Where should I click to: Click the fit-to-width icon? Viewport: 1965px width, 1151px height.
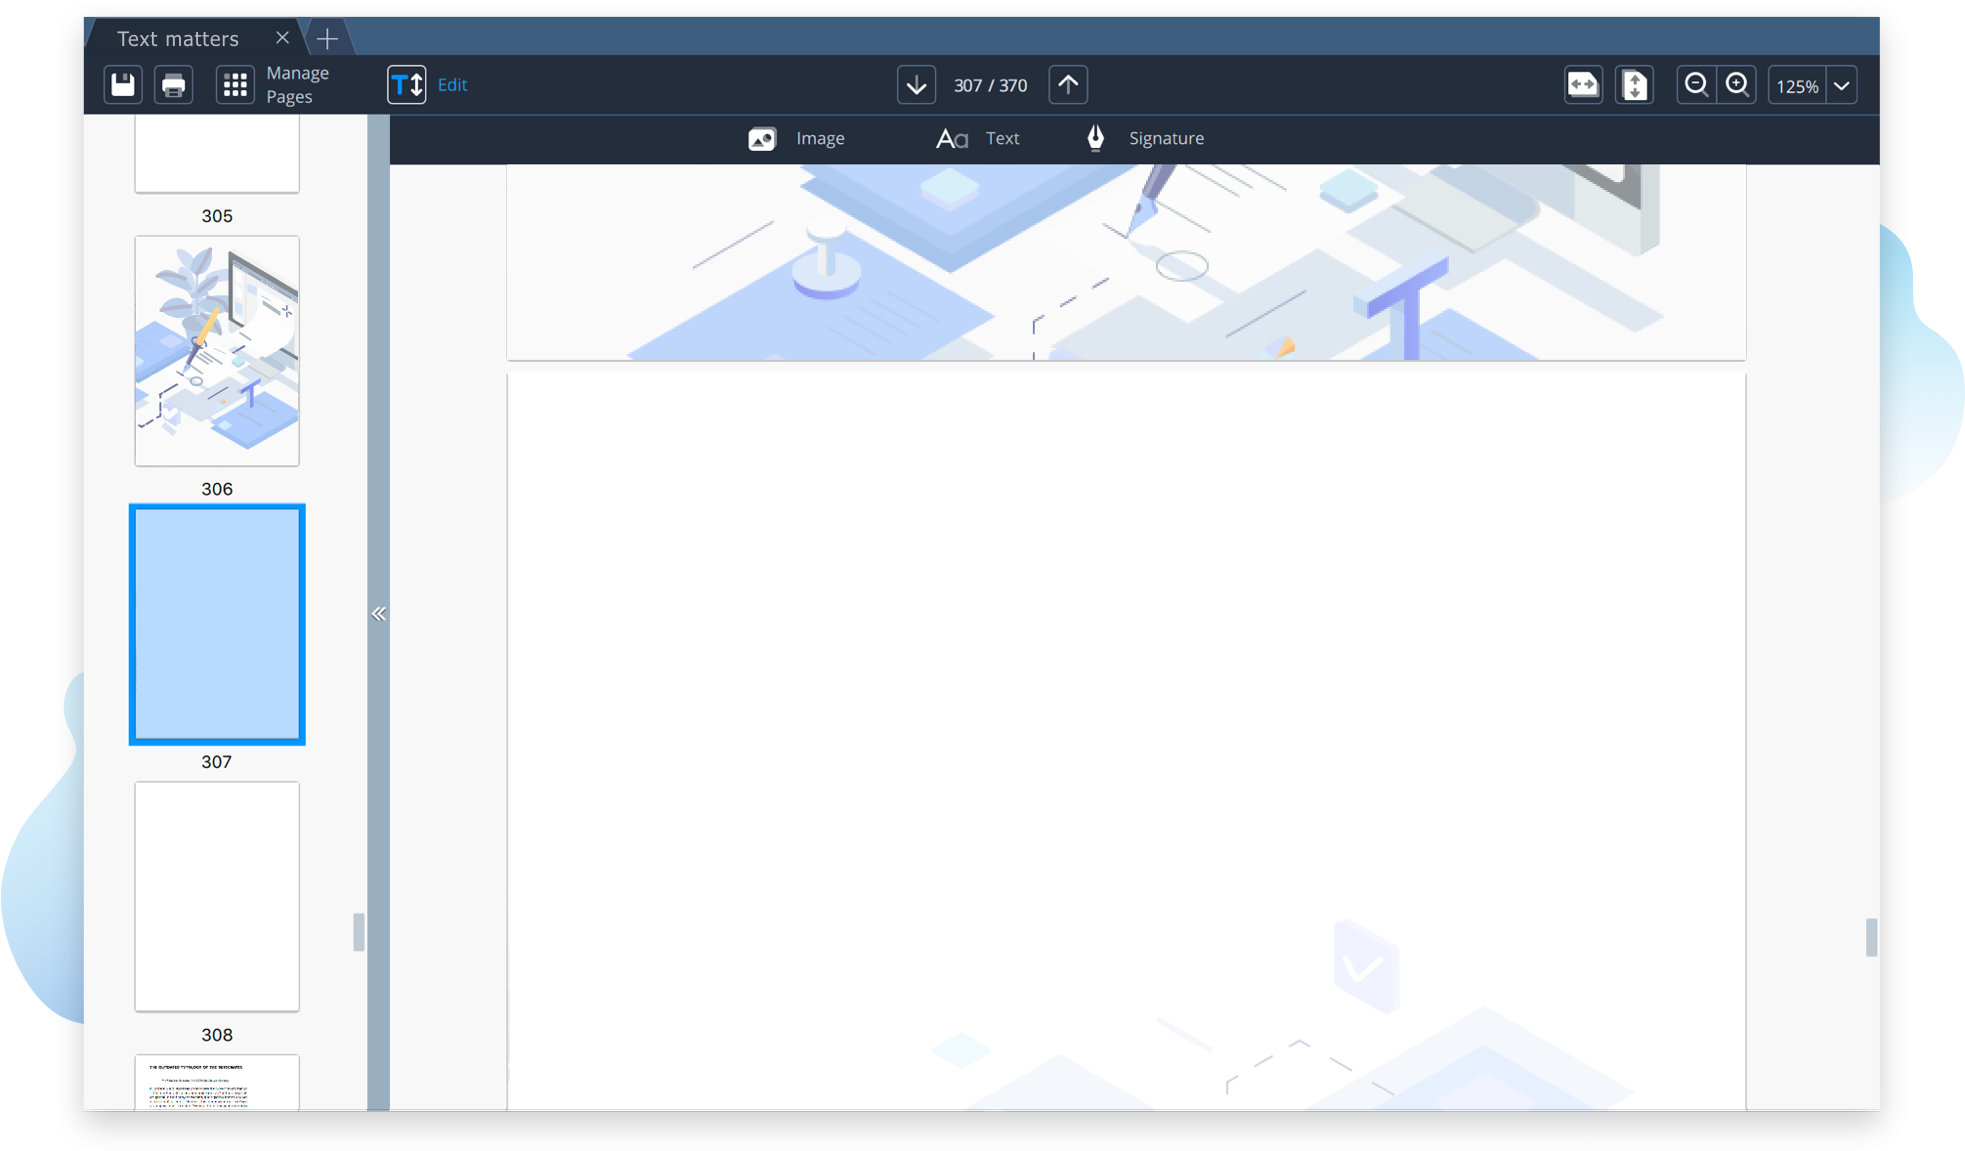pos(1583,85)
